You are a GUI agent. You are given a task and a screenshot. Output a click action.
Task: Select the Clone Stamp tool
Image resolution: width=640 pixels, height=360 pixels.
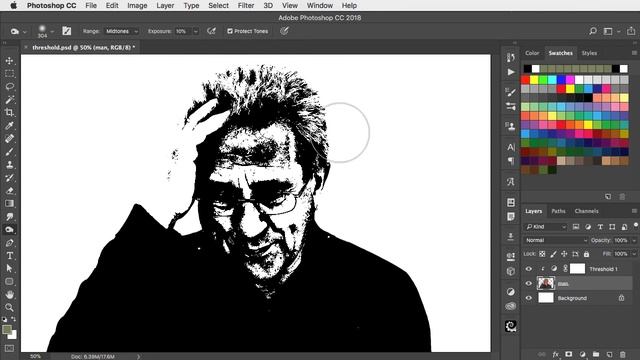[9, 165]
